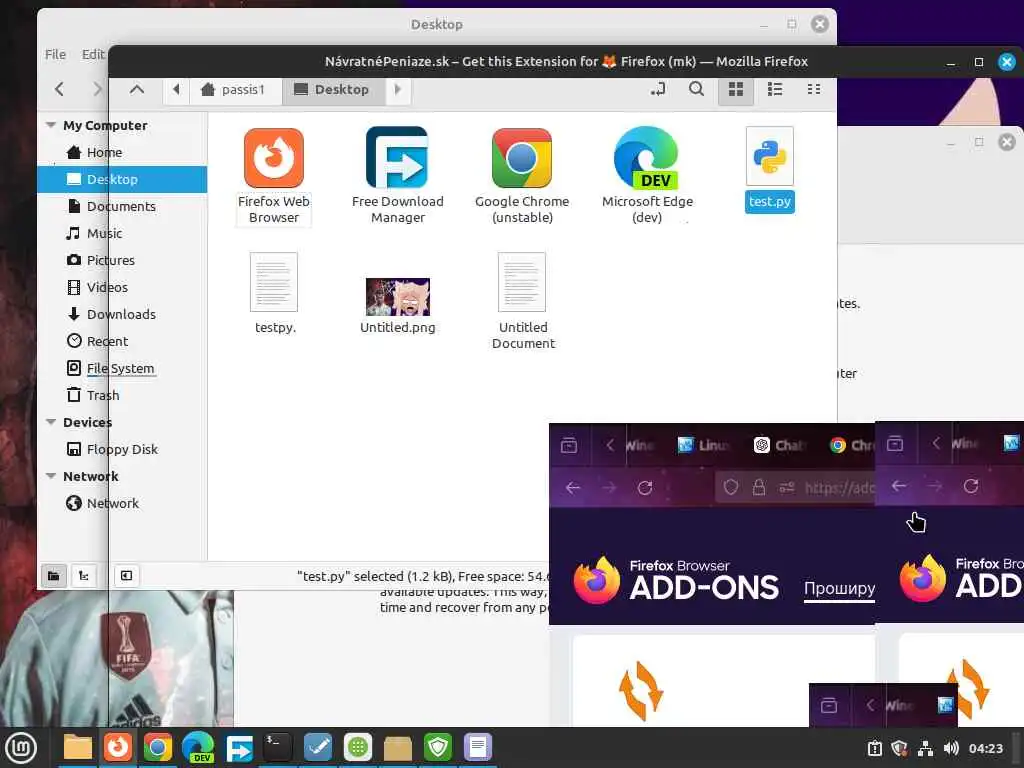Screen dimensions: 1024x768
Task: Select the passis1 path button
Action: tap(235, 89)
